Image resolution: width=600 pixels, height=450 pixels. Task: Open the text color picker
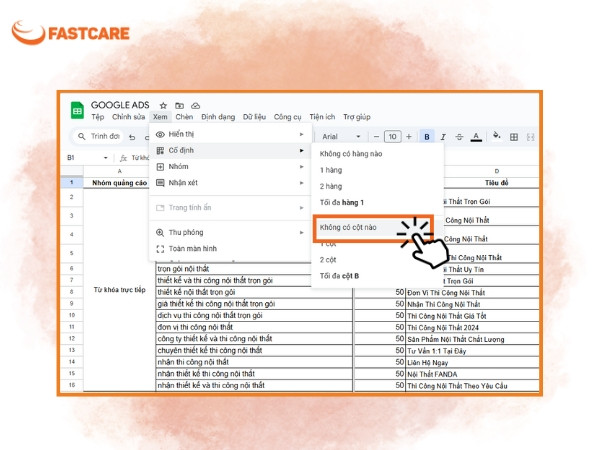(x=476, y=137)
